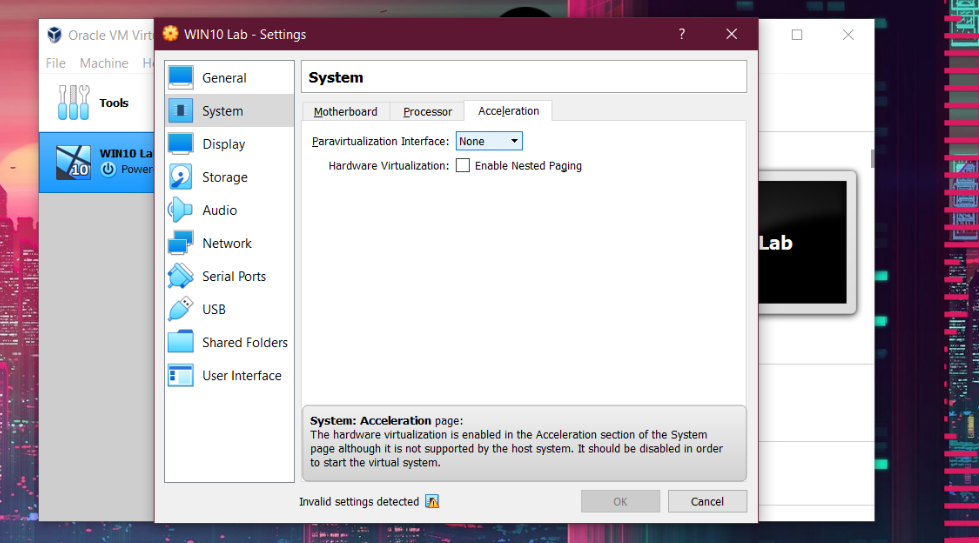
Task: Click the help question mark button
Action: coord(682,34)
